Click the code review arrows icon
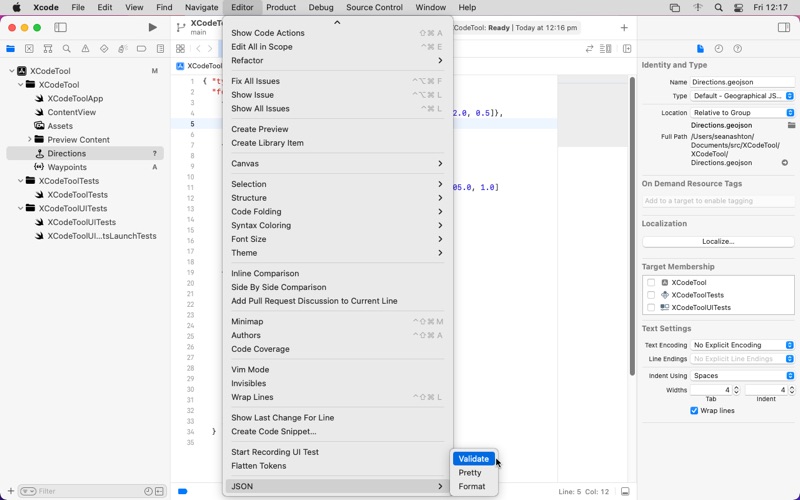800x500 pixels. click(589, 48)
